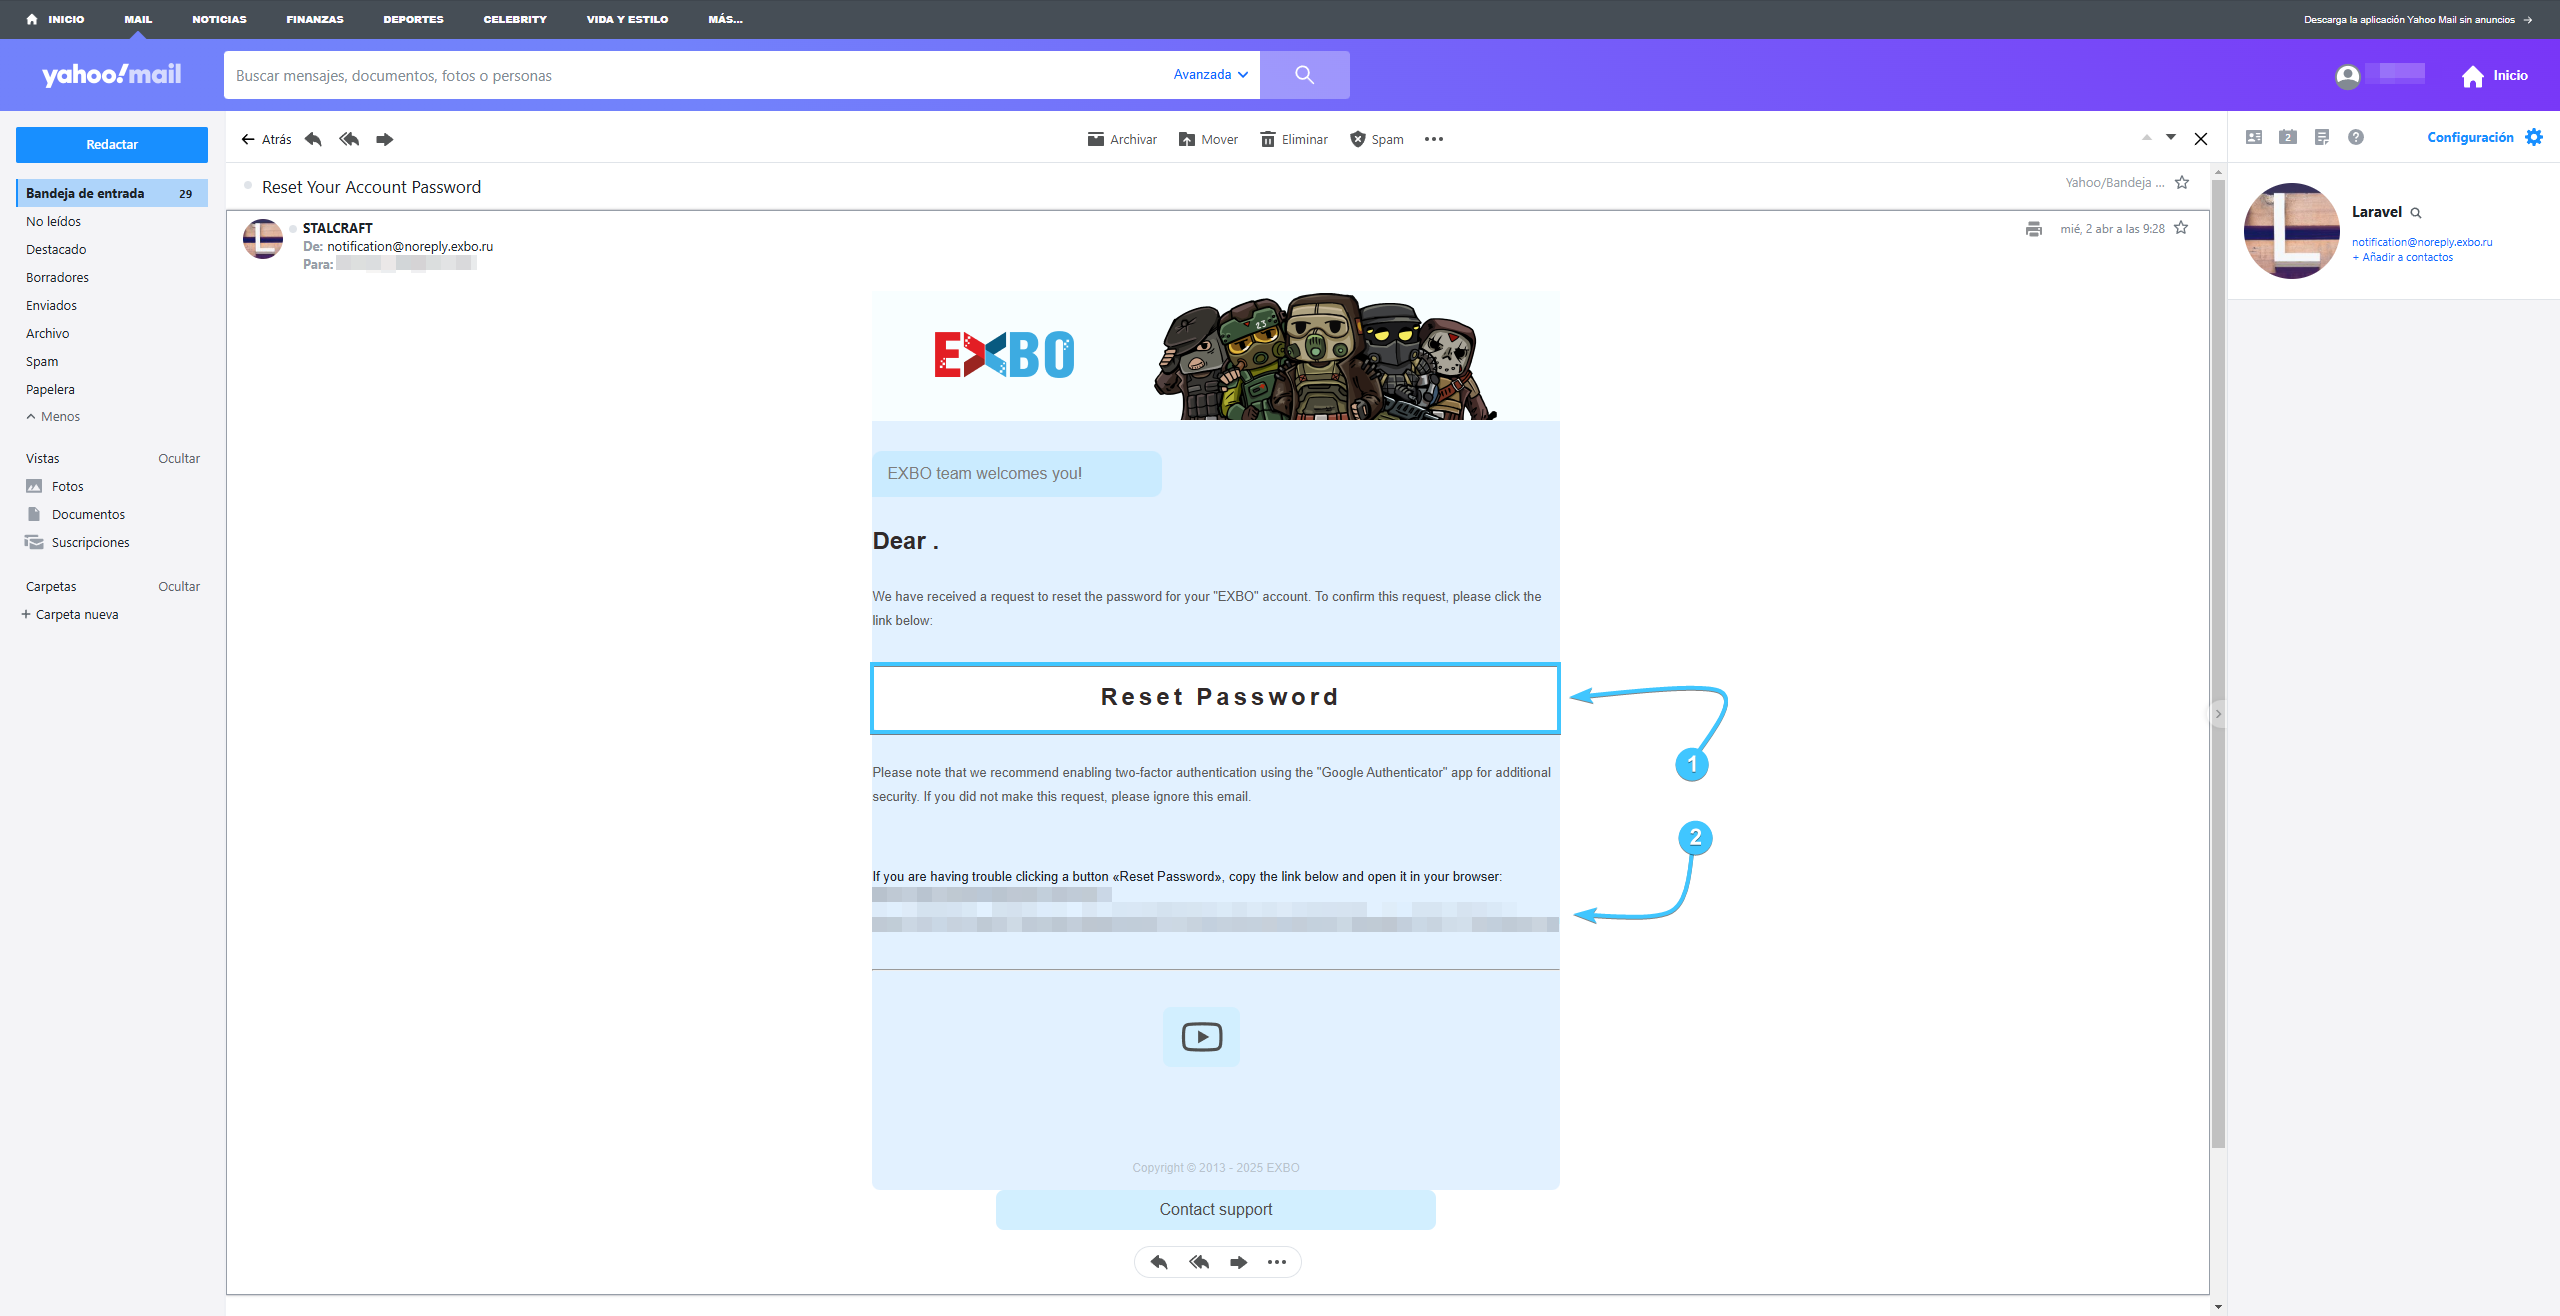
Task: Open the notepad icon in right panel
Action: [2322, 137]
